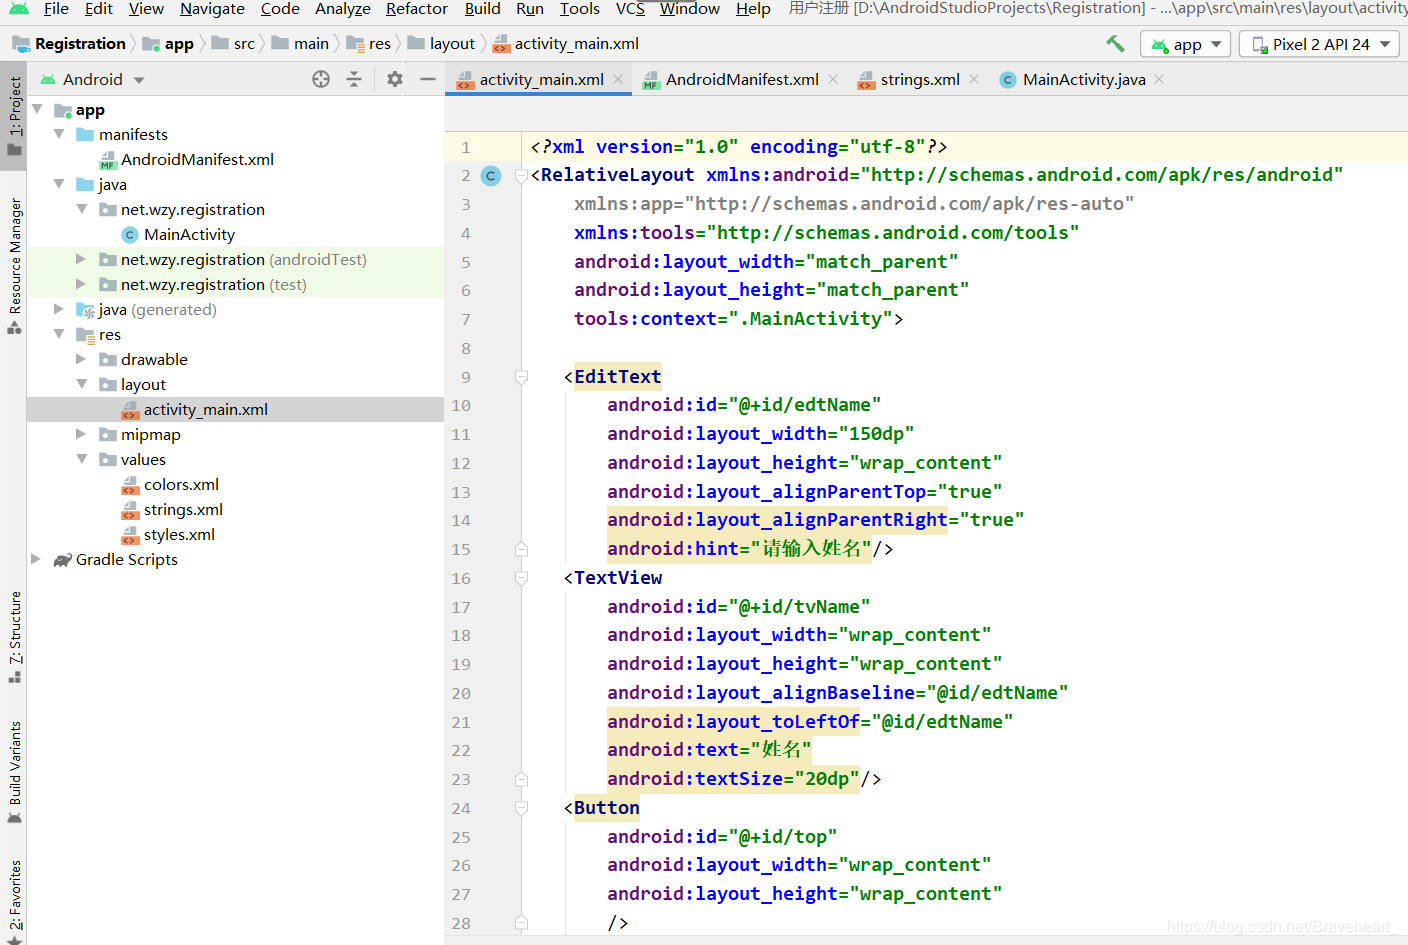The height and width of the screenshot is (945, 1408).
Task: Open the app run configuration dropdown
Action: tap(1186, 44)
